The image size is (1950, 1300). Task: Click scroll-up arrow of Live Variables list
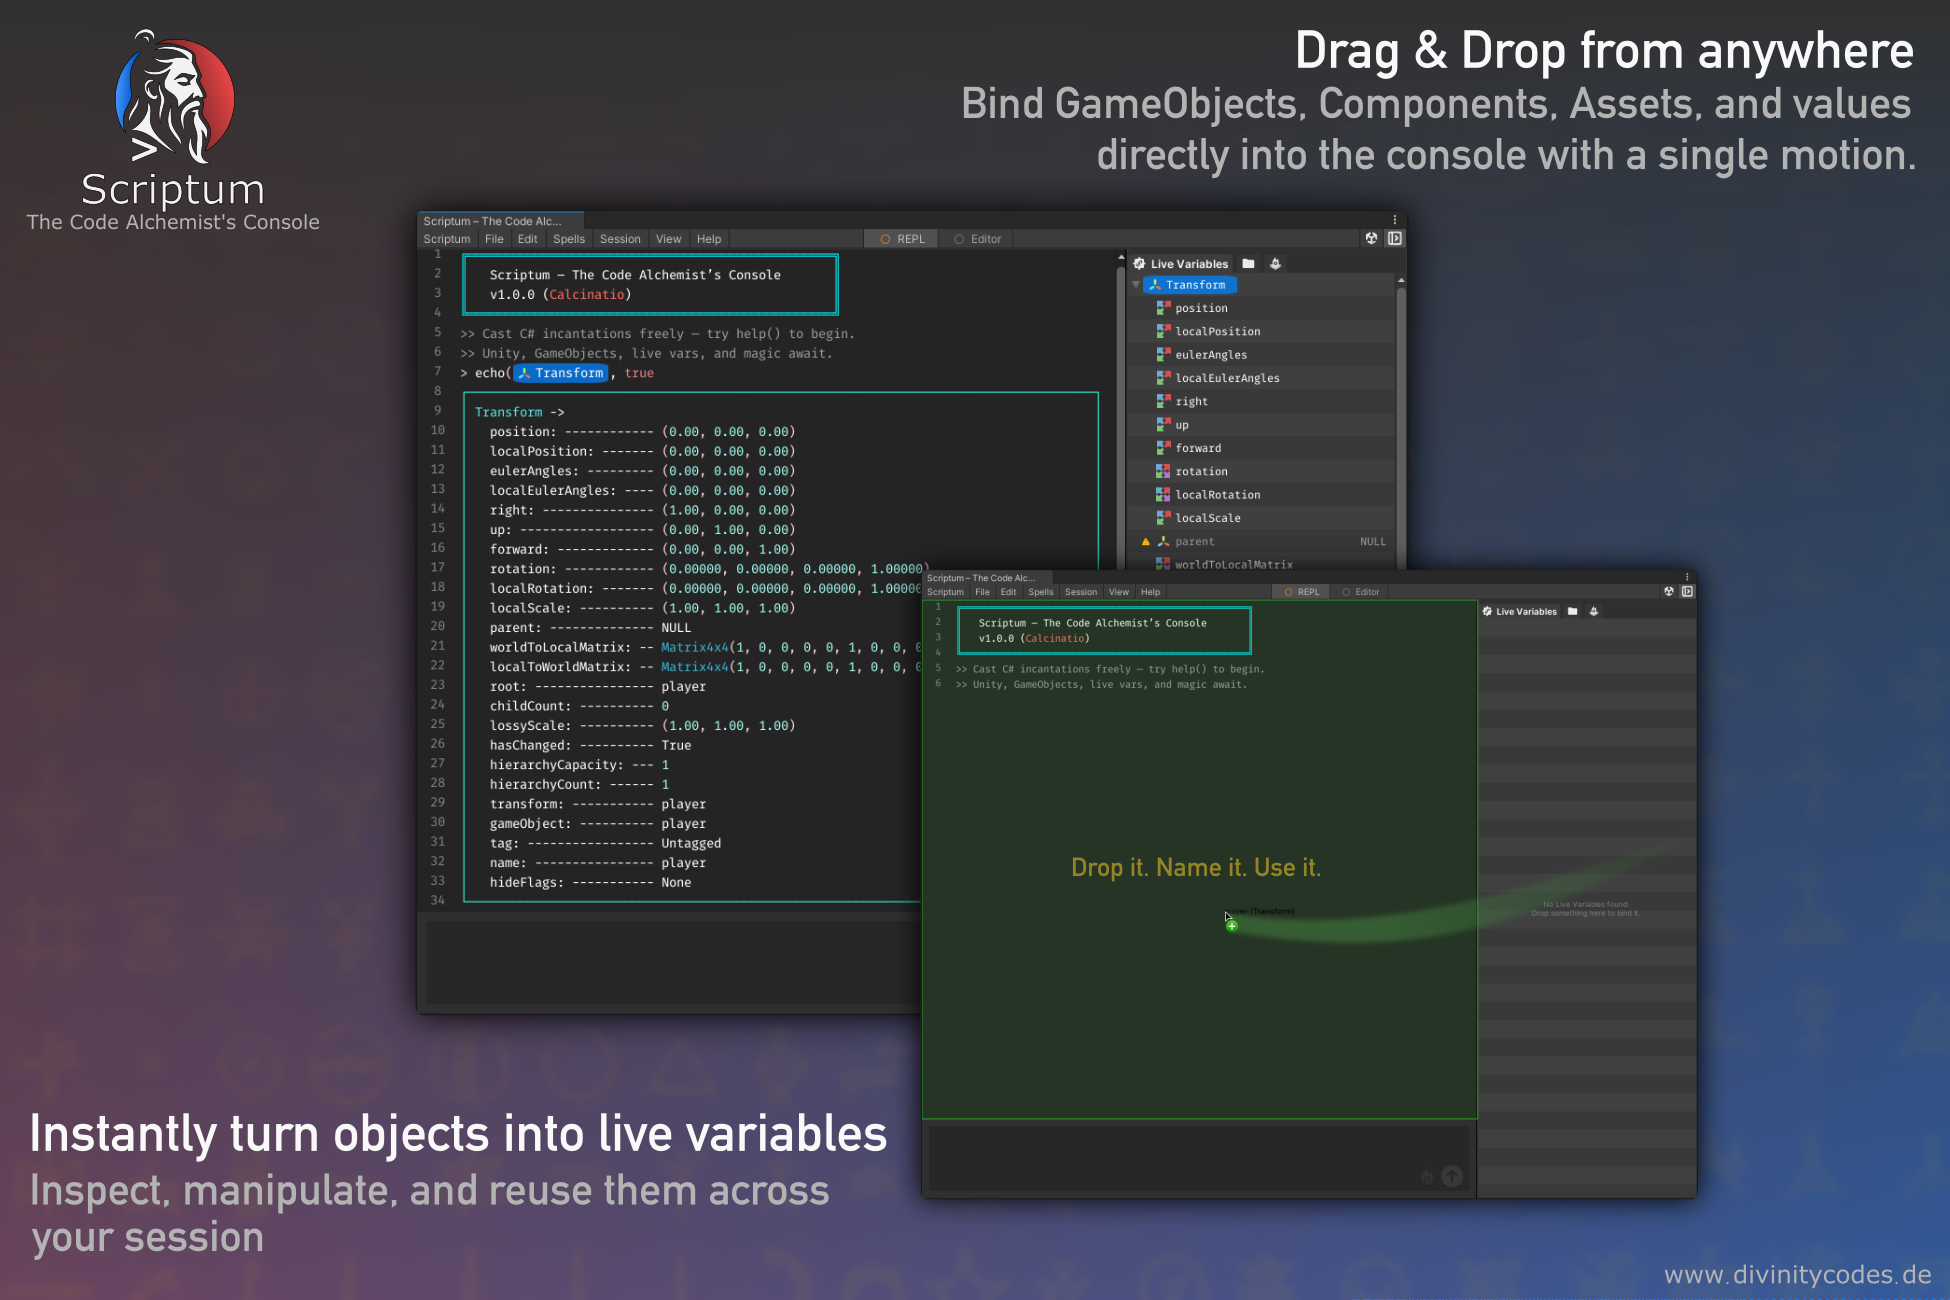[1401, 280]
